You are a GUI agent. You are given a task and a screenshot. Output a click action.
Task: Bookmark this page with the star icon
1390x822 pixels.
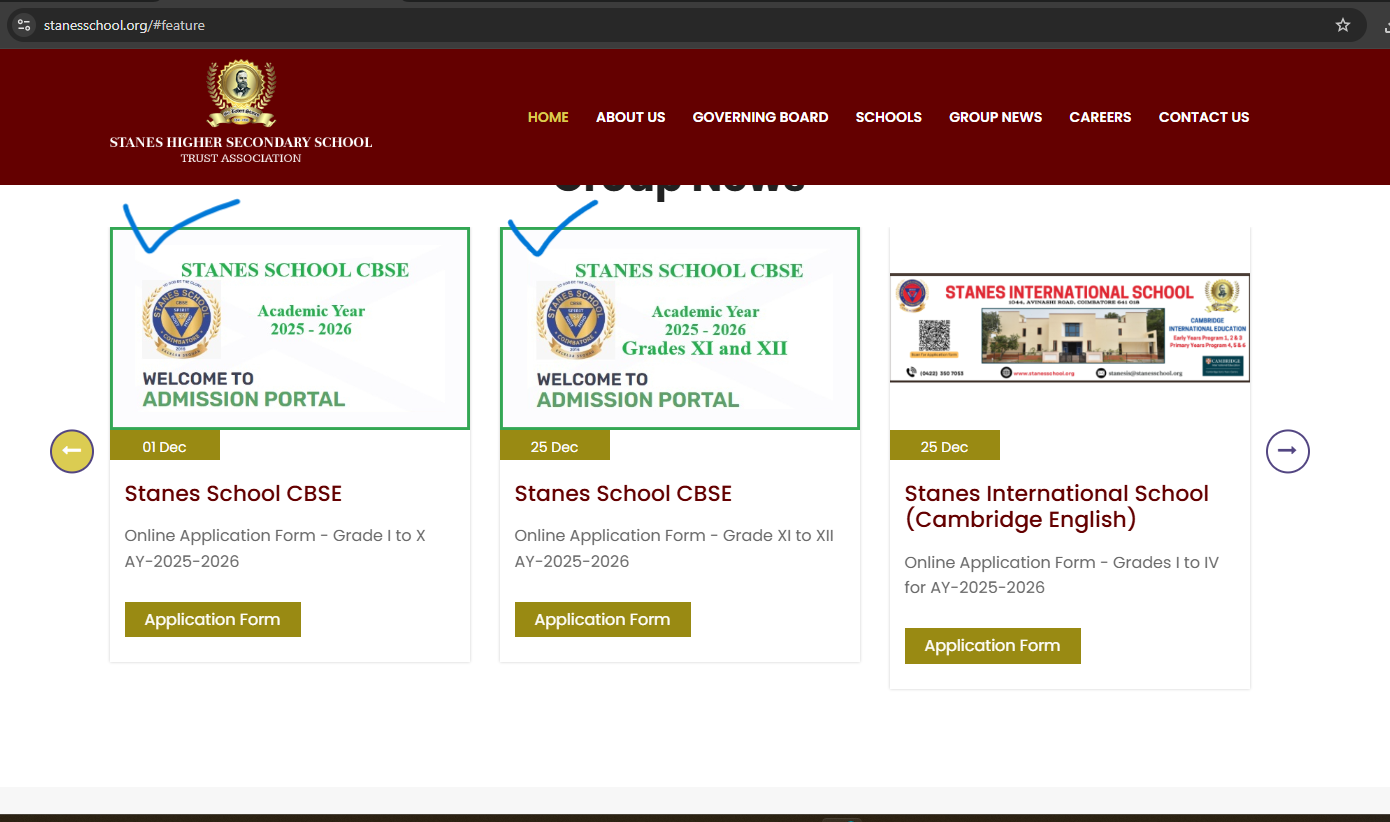tap(1343, 25)
